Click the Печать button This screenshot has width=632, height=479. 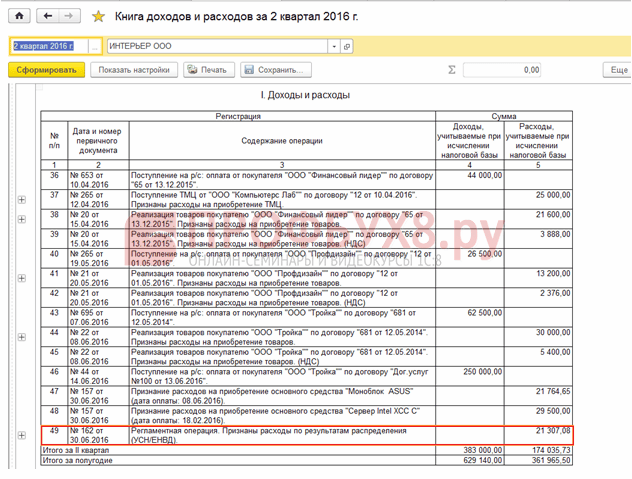(x=208, y=70)
